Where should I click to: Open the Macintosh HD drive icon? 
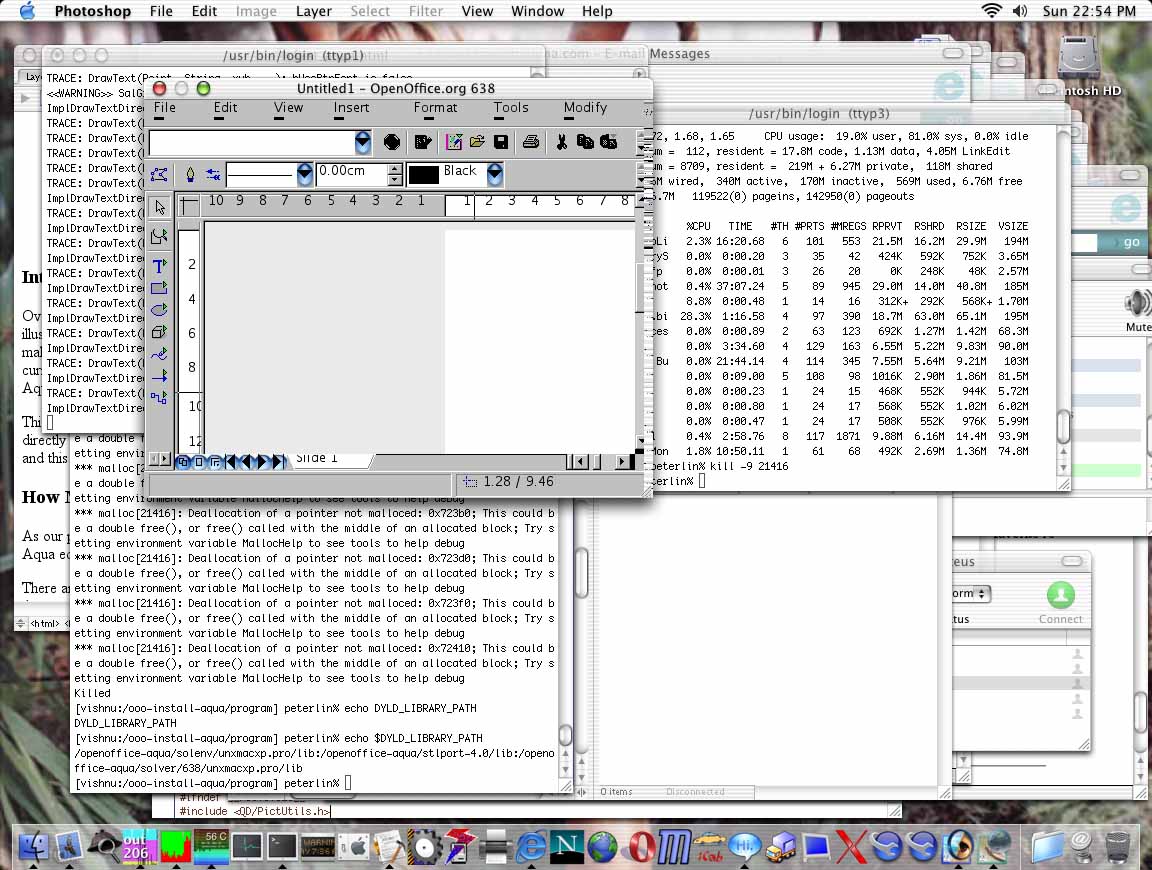(1079, 57)
